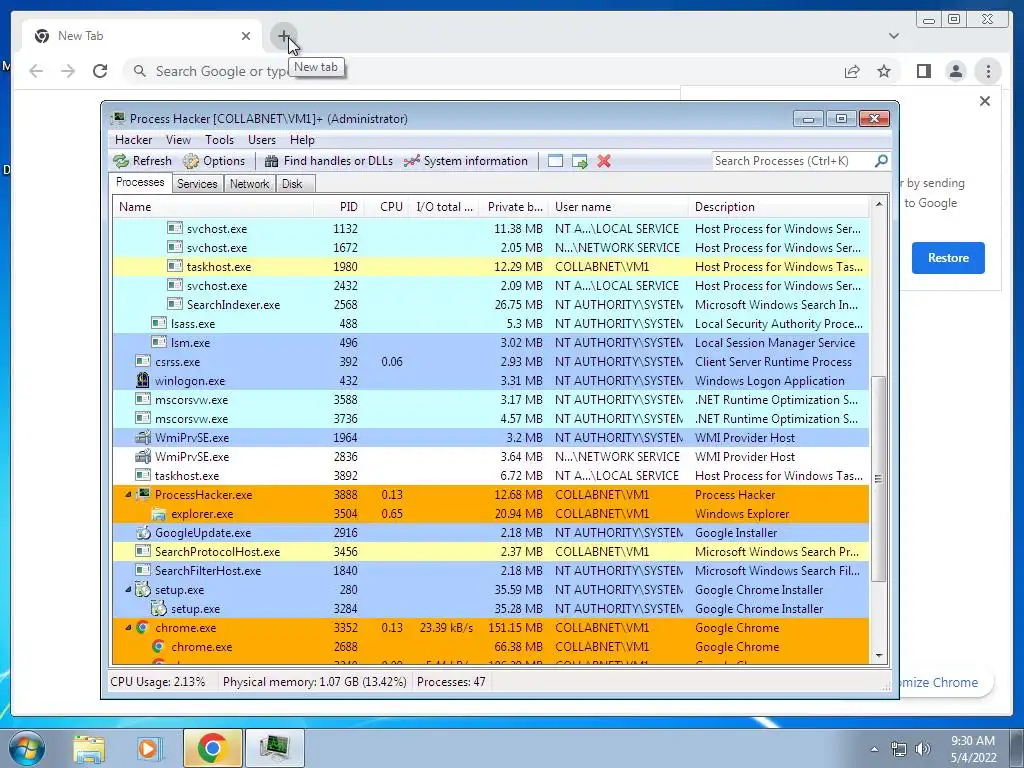Select the Processes tab
This screenshot has height=768, width=1024.
[140, 183]
